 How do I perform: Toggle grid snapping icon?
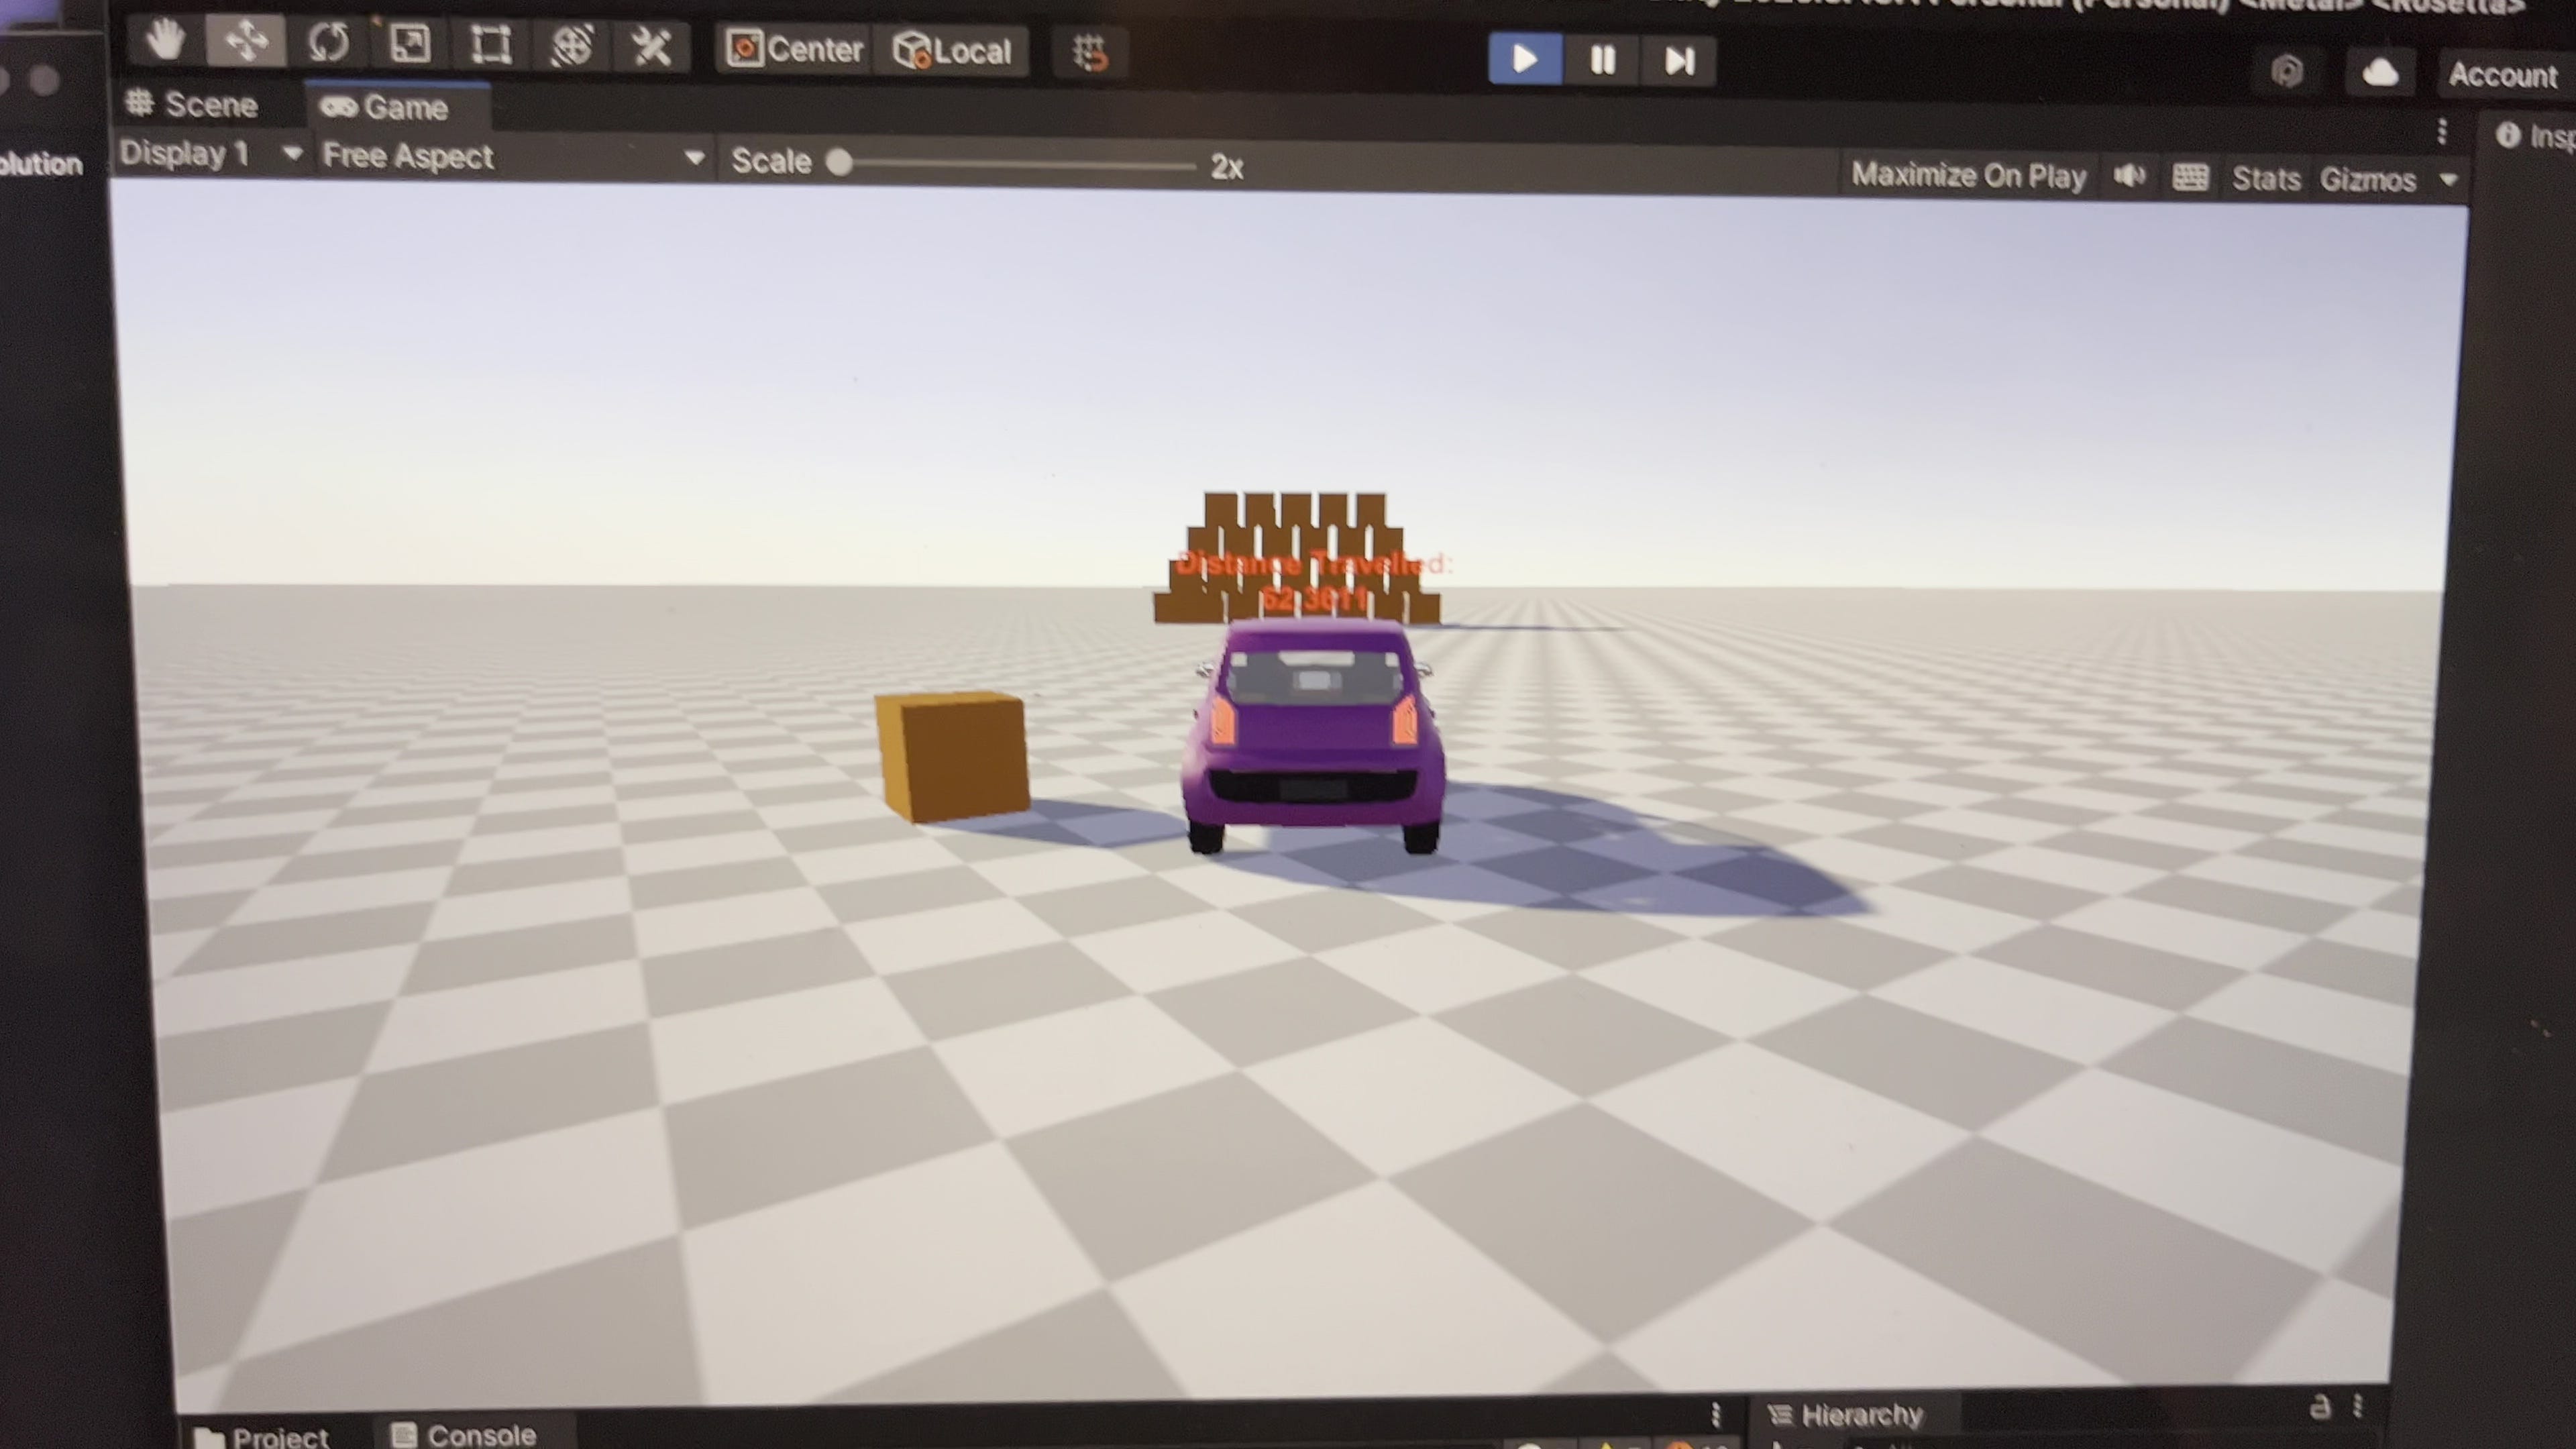click(x=1091, y=53)
